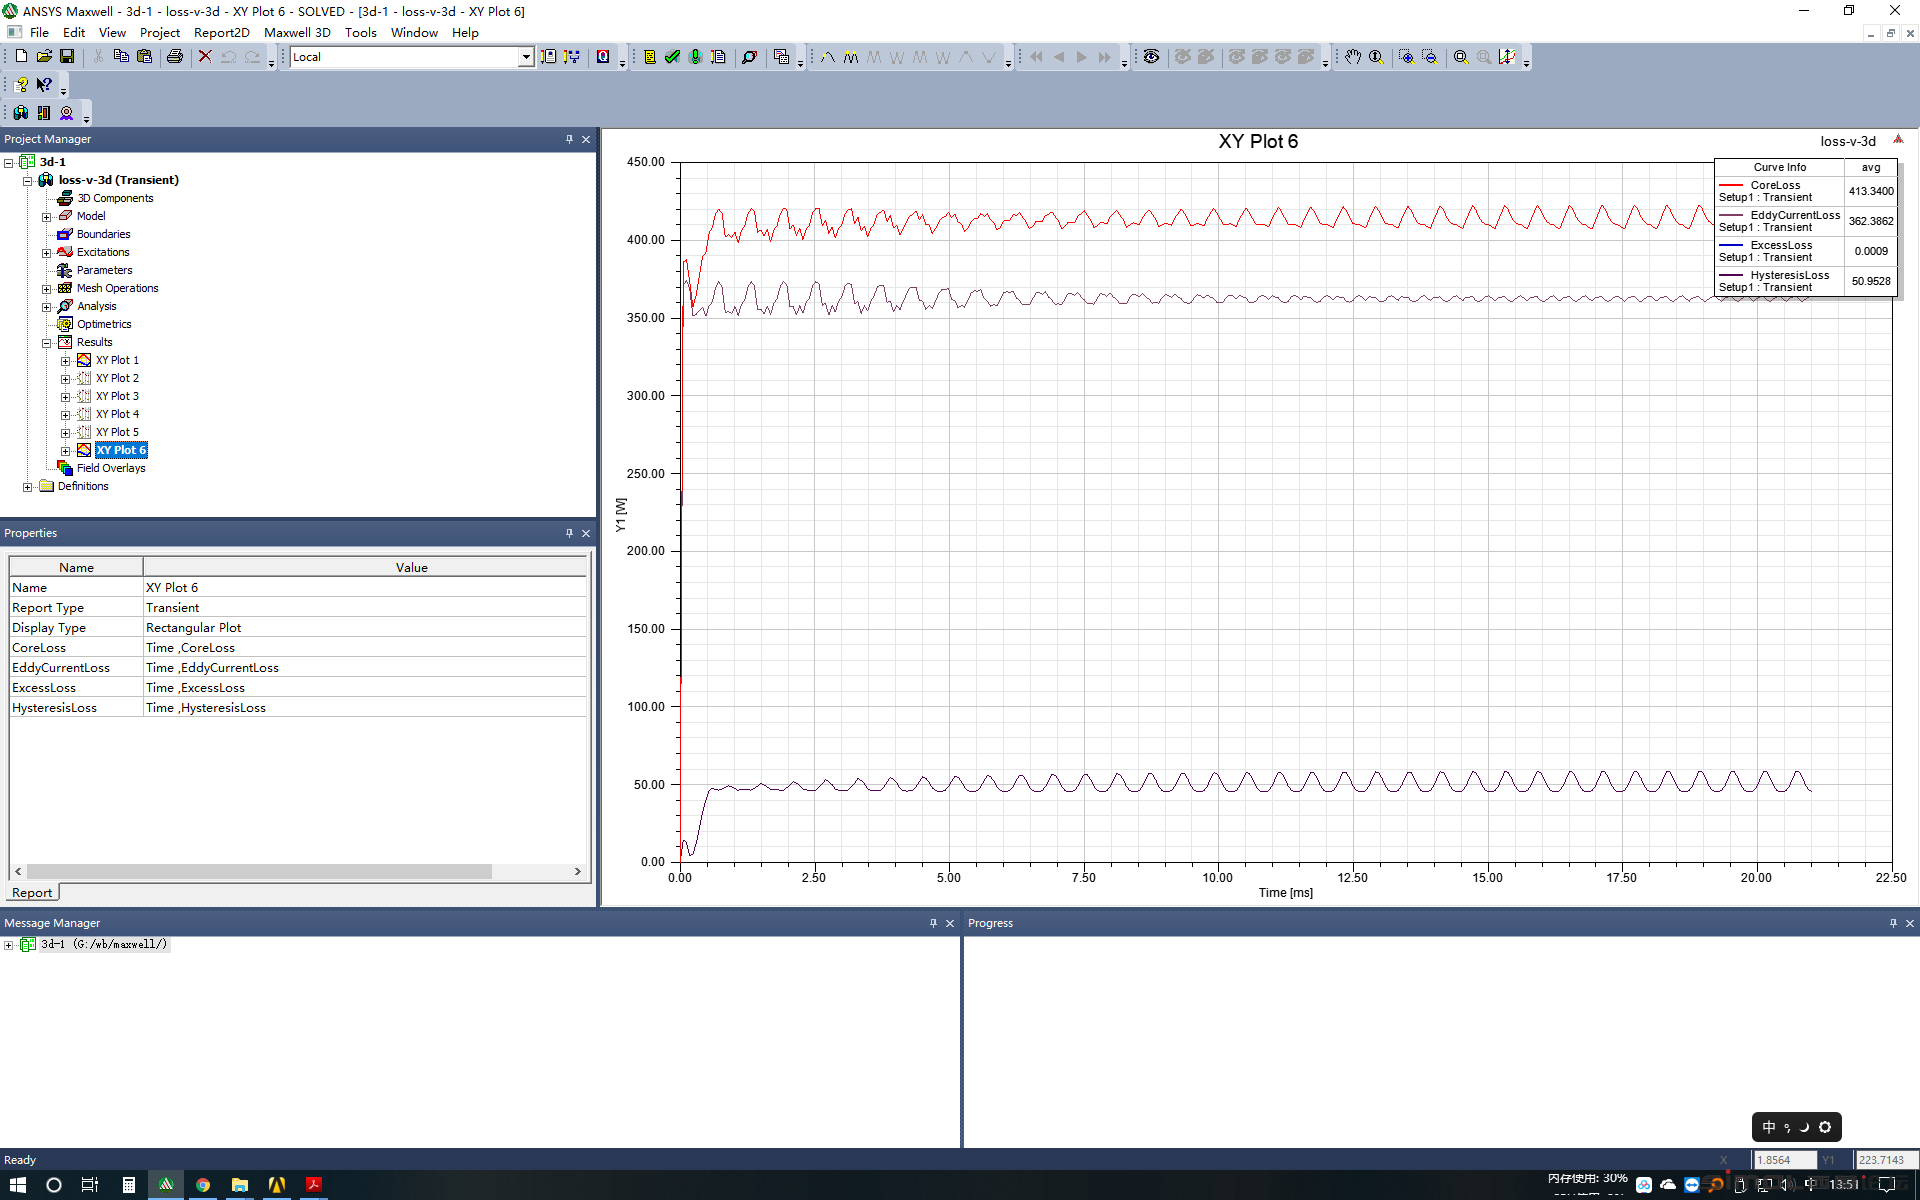The image size is (1920, 1200).
Task: Expand the Mesh Operations node
Action: coord(46,288)
